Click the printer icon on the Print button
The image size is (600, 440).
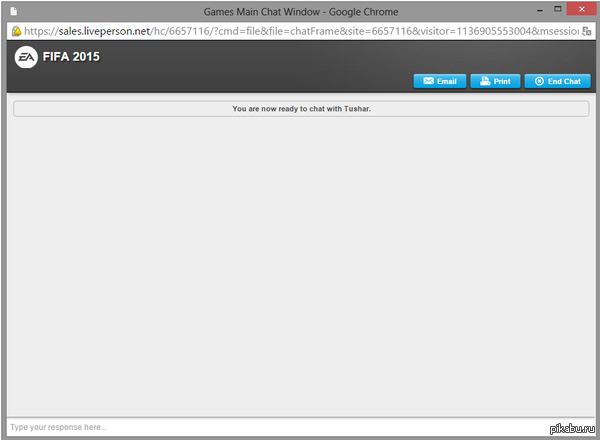483,81
